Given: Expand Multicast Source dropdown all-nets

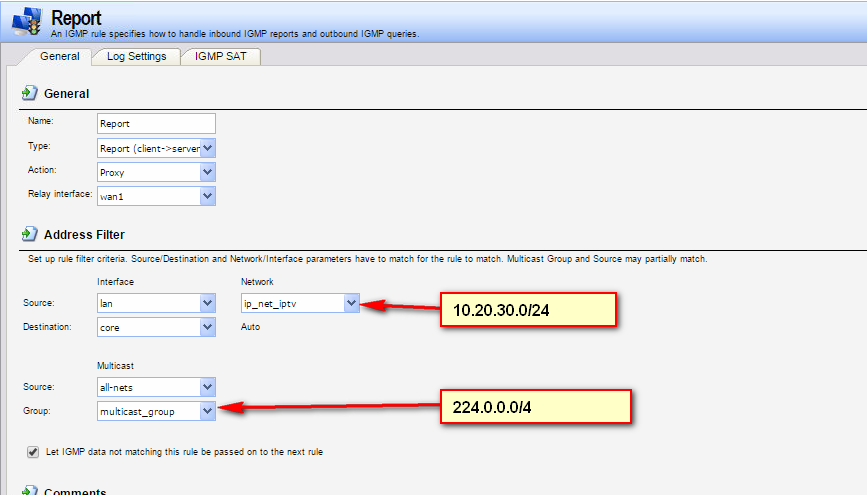Looking at the screenshot, I should tap(208, 386).
